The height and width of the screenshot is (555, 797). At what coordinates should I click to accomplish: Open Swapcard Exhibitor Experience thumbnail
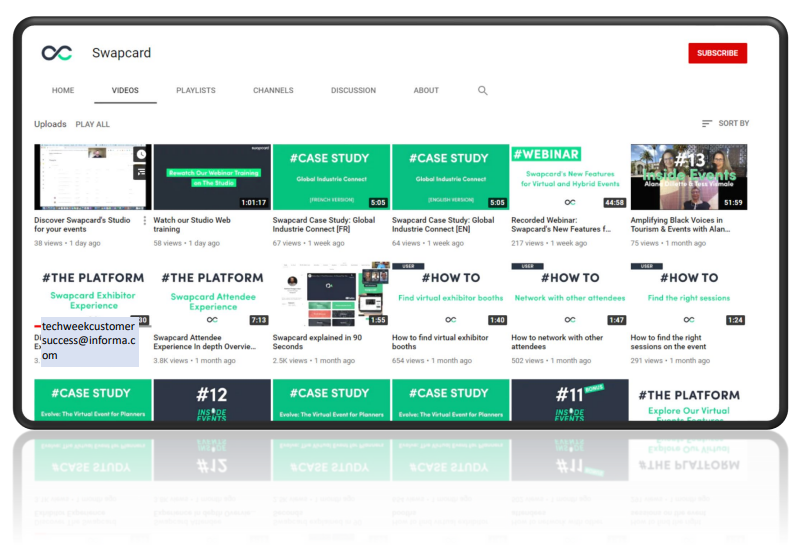click(x=93, y=294)
